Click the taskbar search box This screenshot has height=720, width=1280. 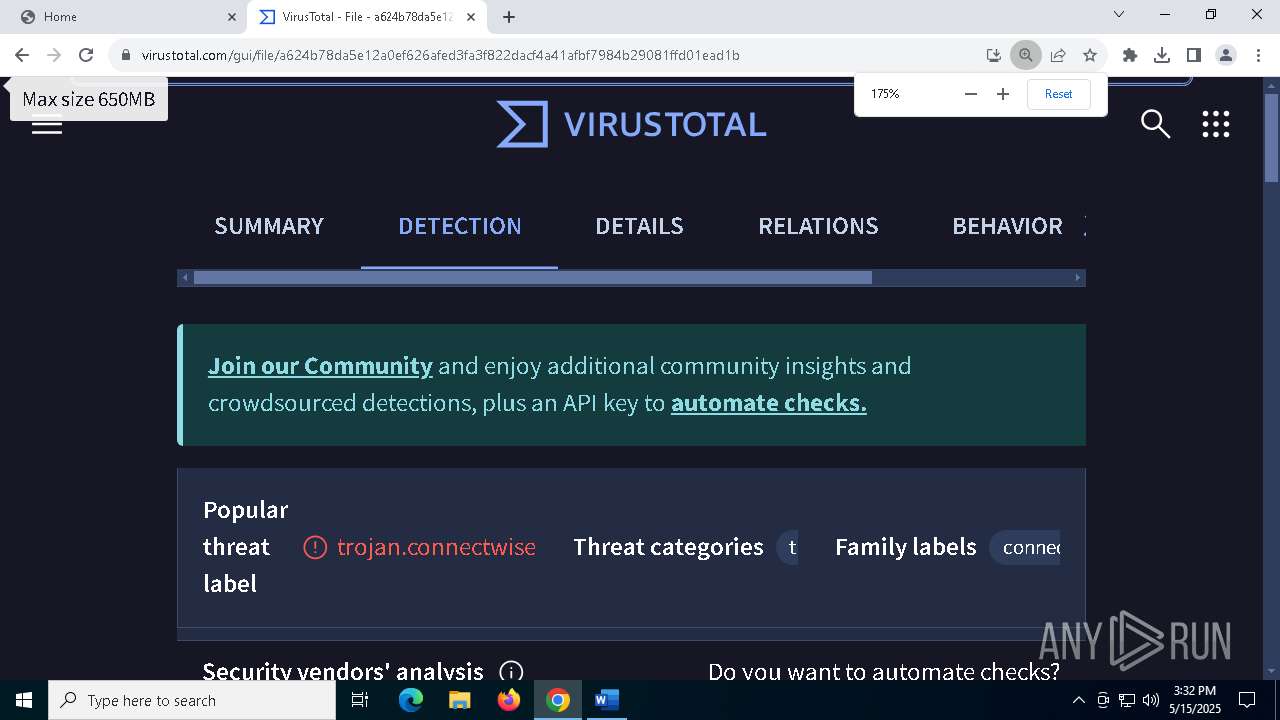[192, 700]
